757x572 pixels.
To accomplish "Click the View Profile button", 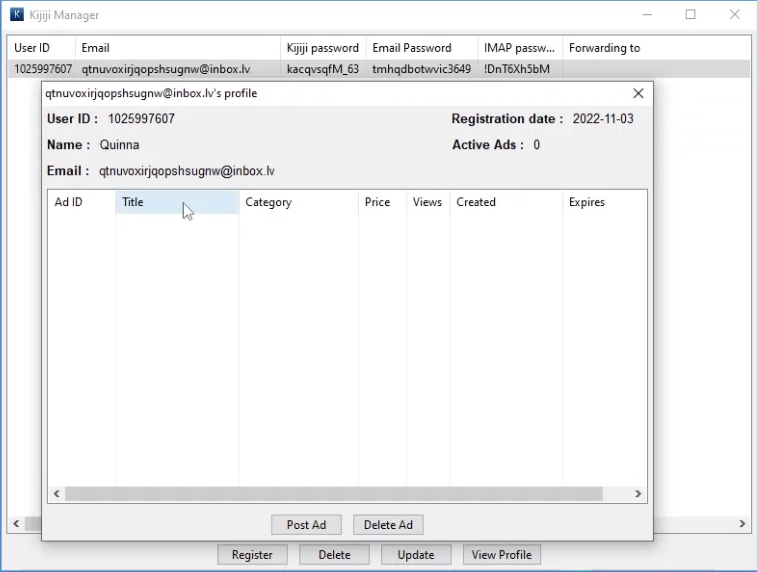I will (502, 555).
